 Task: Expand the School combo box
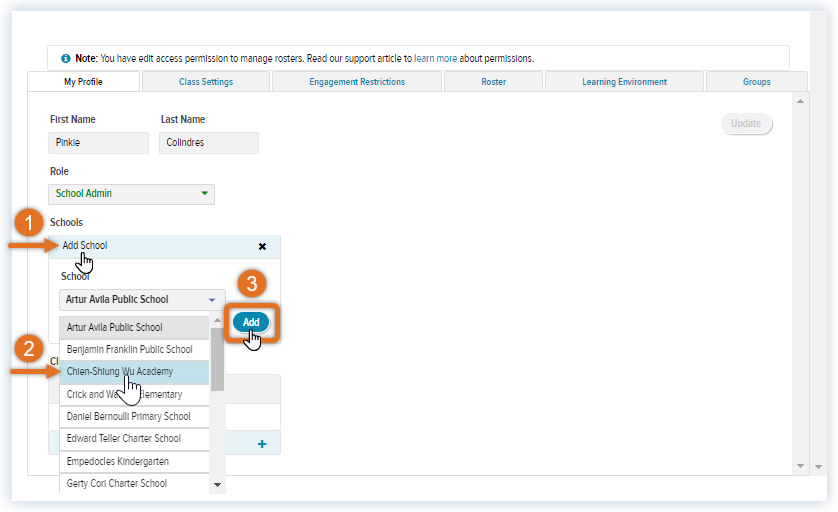click(x=142, y=300)
